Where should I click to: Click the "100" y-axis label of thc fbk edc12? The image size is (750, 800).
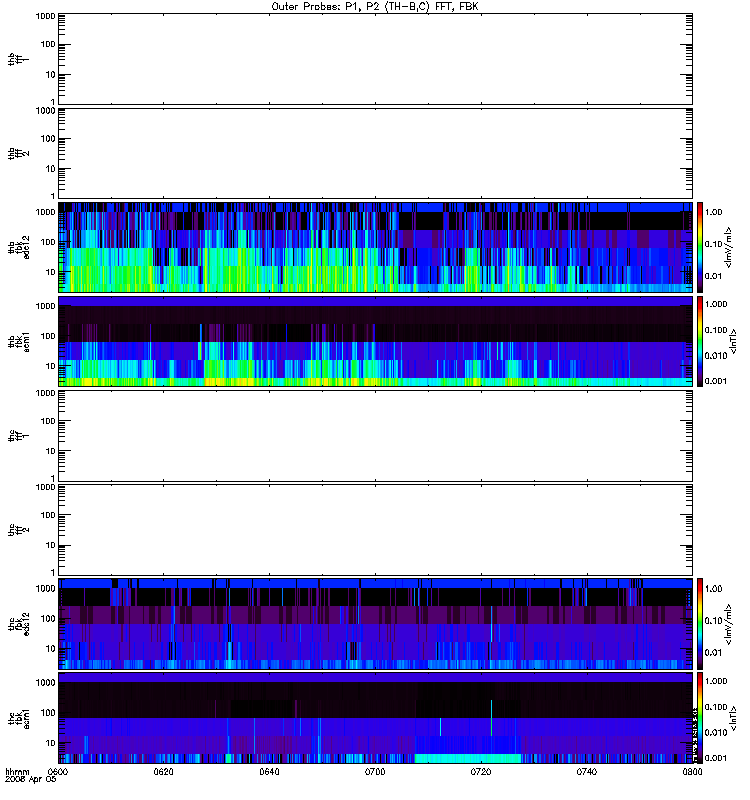pyautogui.click(x=48, y=619)
